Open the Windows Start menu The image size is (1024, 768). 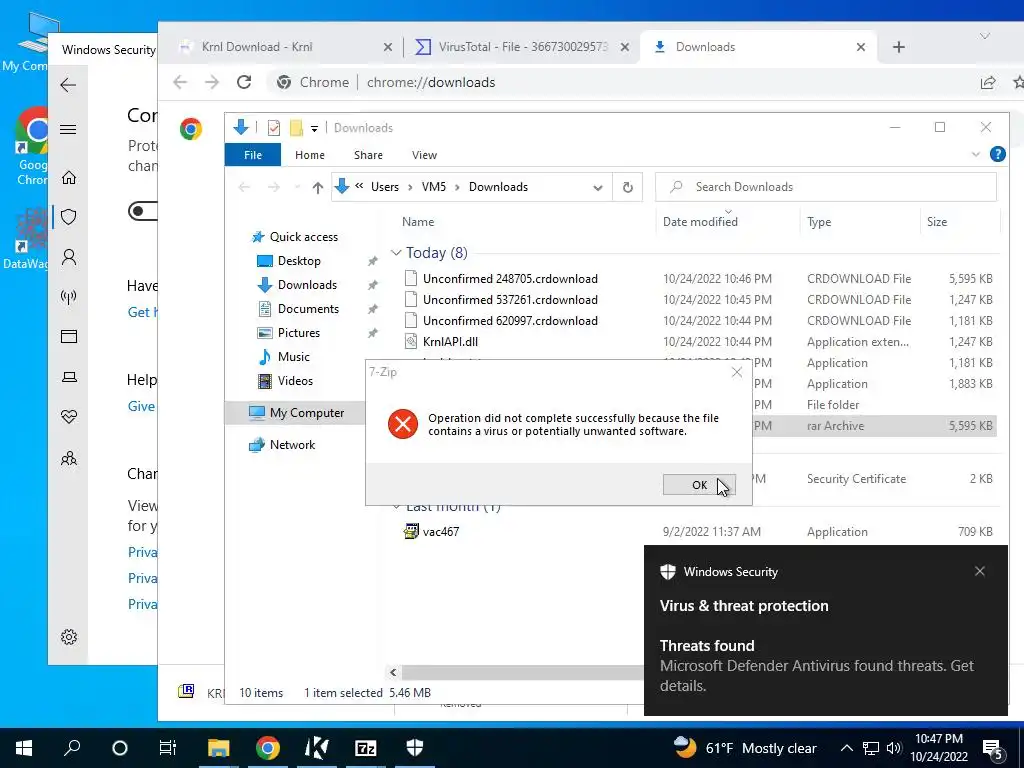(x=24, y=748)
